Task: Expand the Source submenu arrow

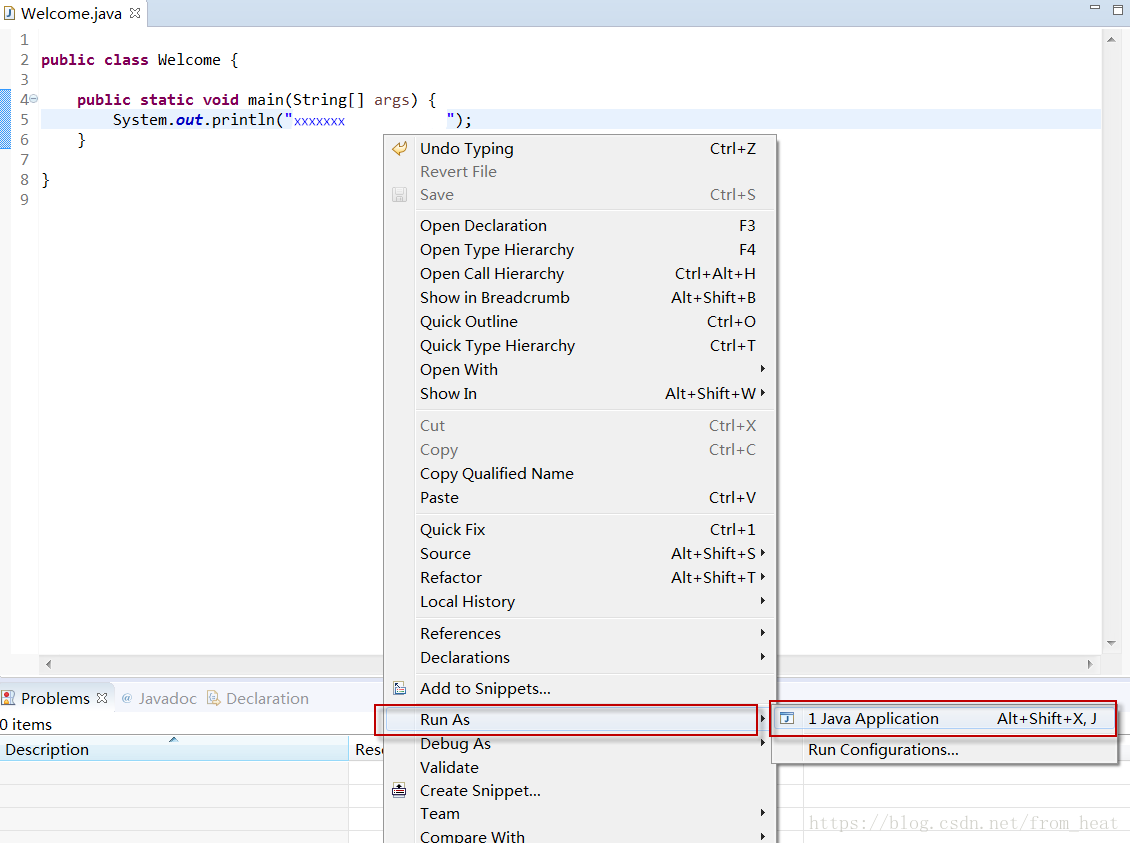Action: coord(762,553)
